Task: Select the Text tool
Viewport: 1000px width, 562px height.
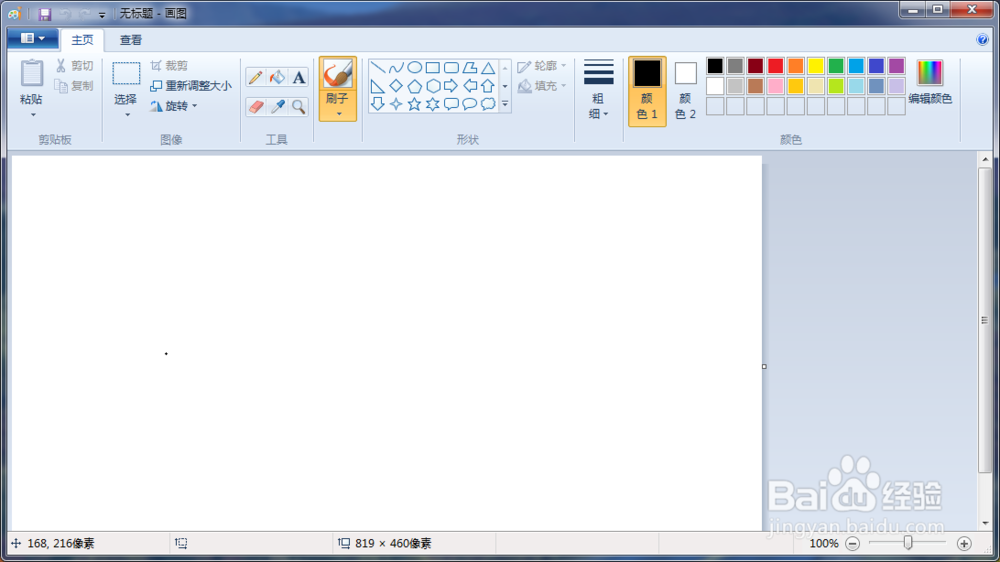Action: click(298, 77)
